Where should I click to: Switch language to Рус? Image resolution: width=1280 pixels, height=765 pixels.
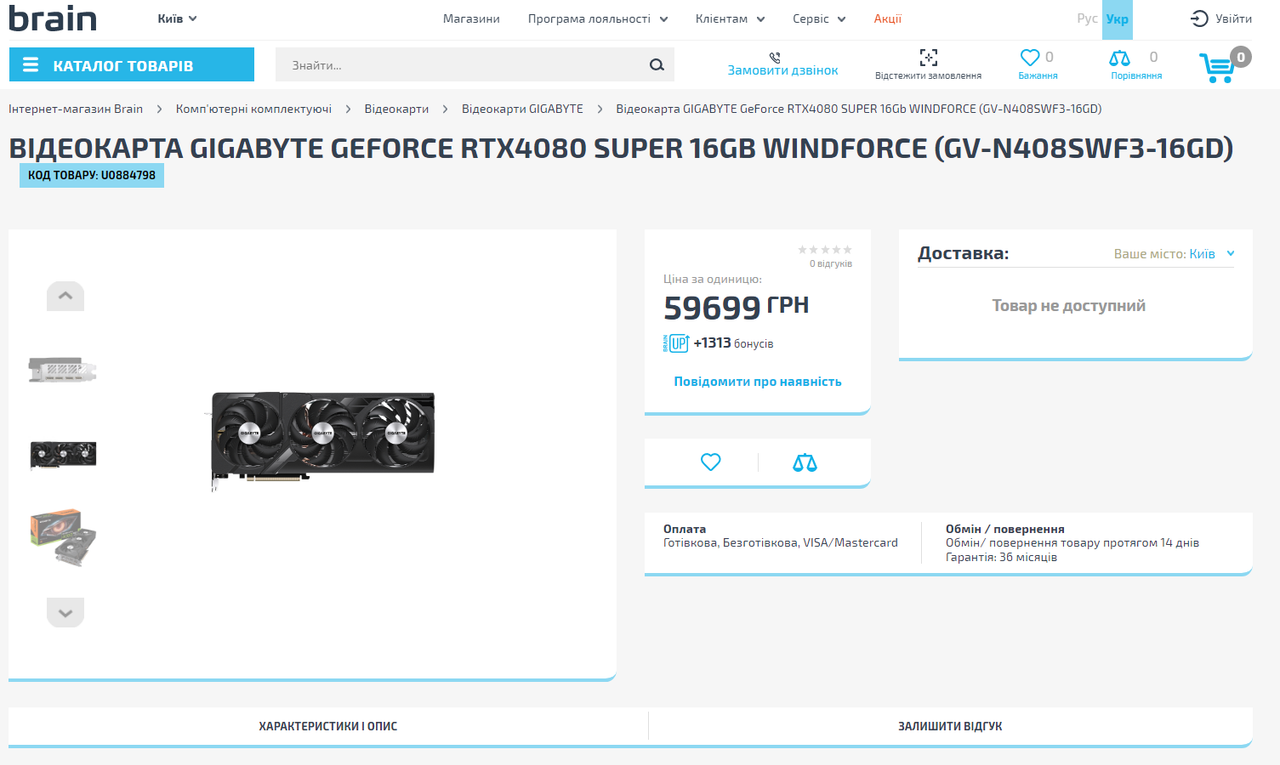point(1087,19)
